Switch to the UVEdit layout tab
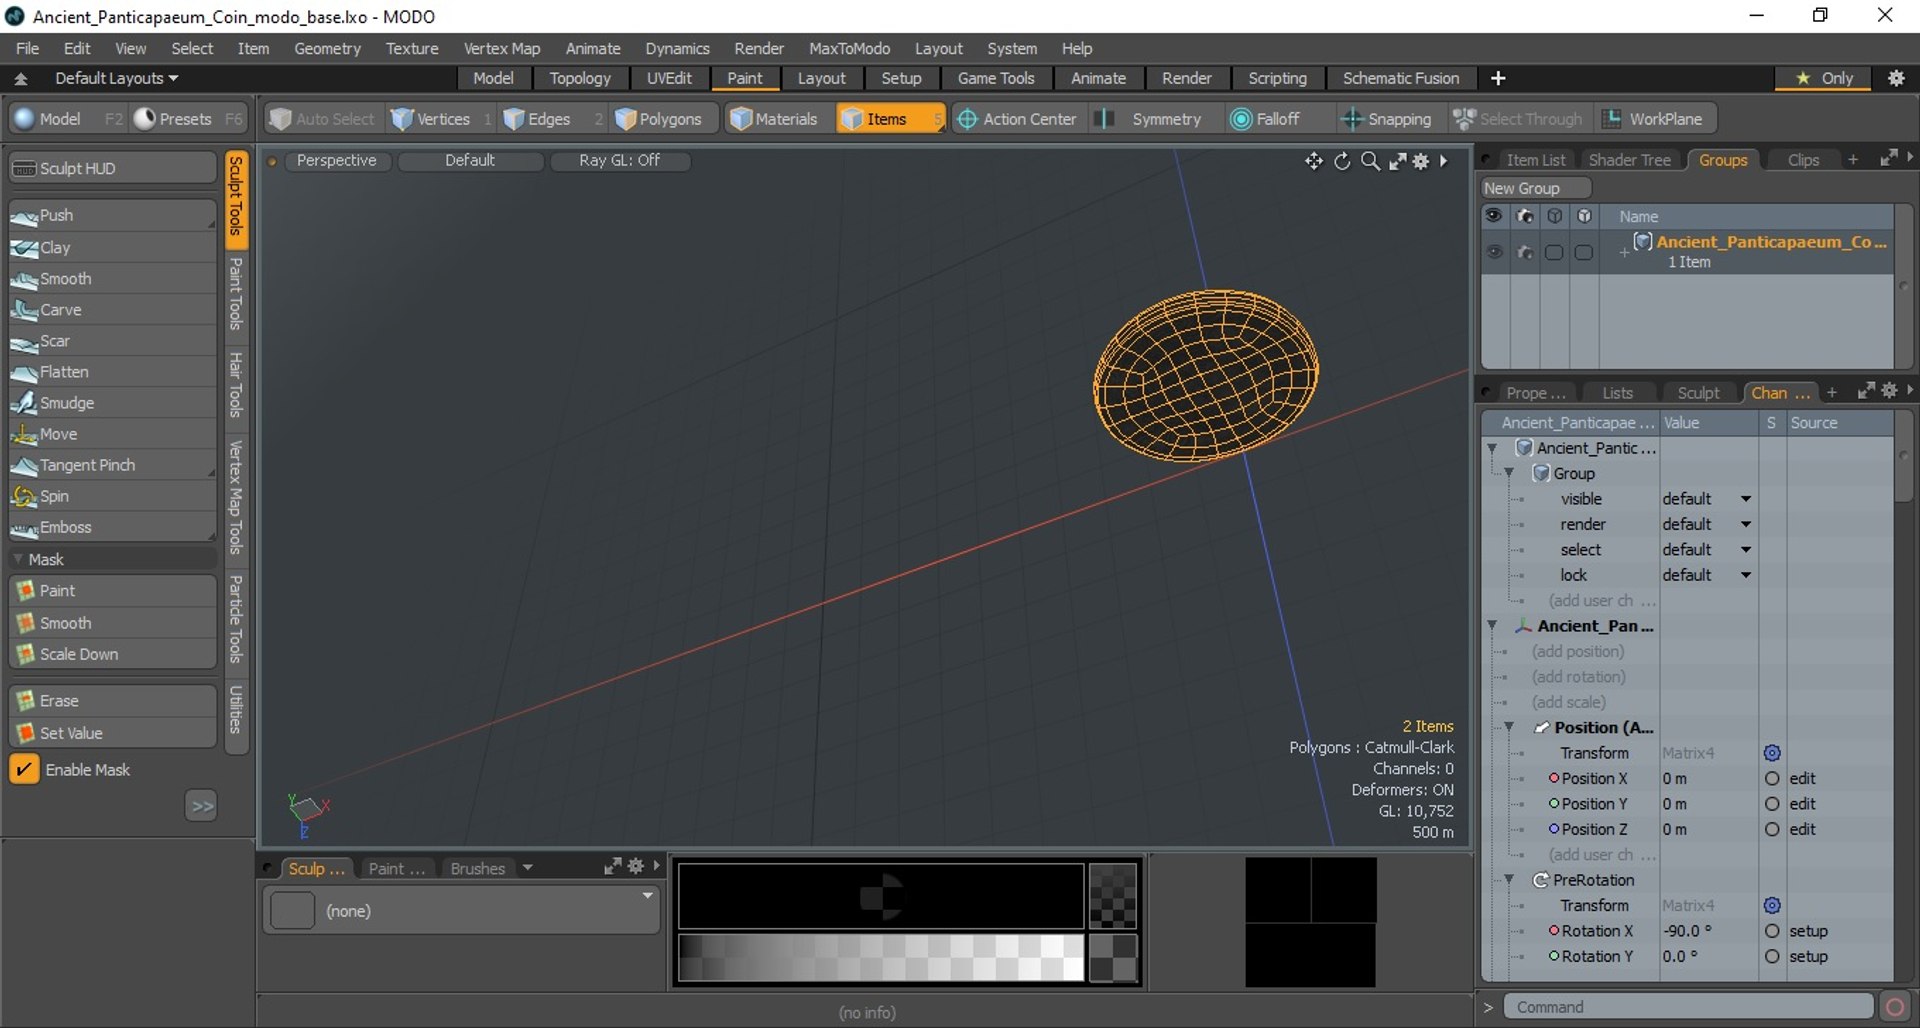The width and height of the screenshot is (1920, 1028). coord(669,78)
